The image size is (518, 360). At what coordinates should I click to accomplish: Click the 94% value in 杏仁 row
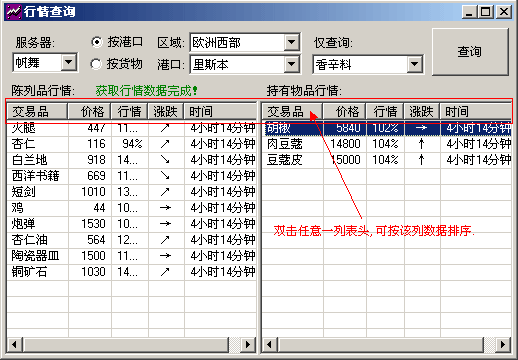click(133, 144)
